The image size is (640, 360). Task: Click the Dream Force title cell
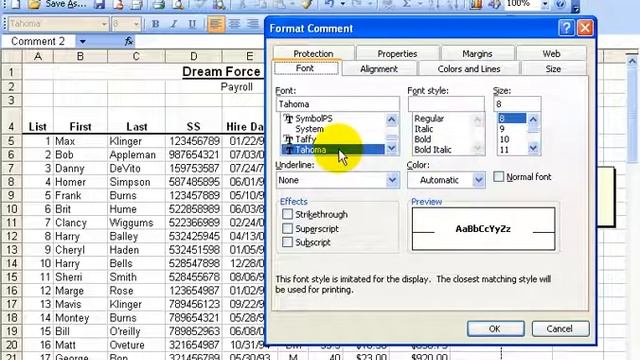pos(221,72)
